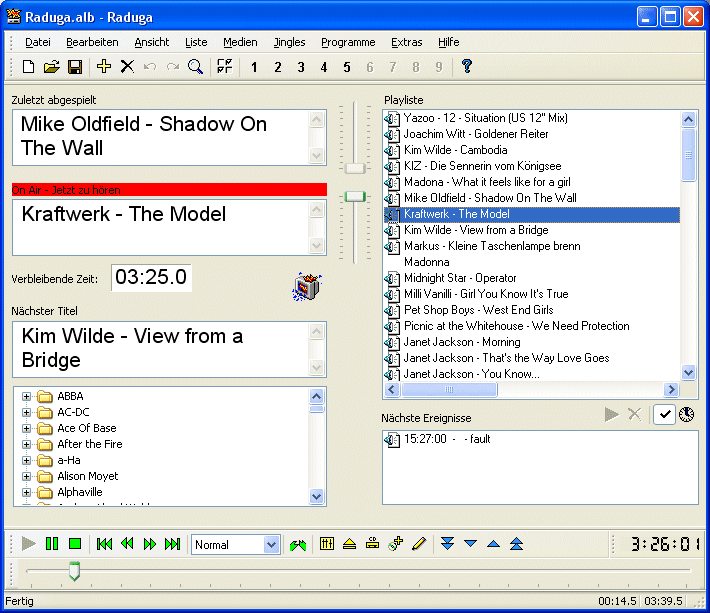710x613 pixels.
Task: Select jingle slot number 3
Action: 301,67
